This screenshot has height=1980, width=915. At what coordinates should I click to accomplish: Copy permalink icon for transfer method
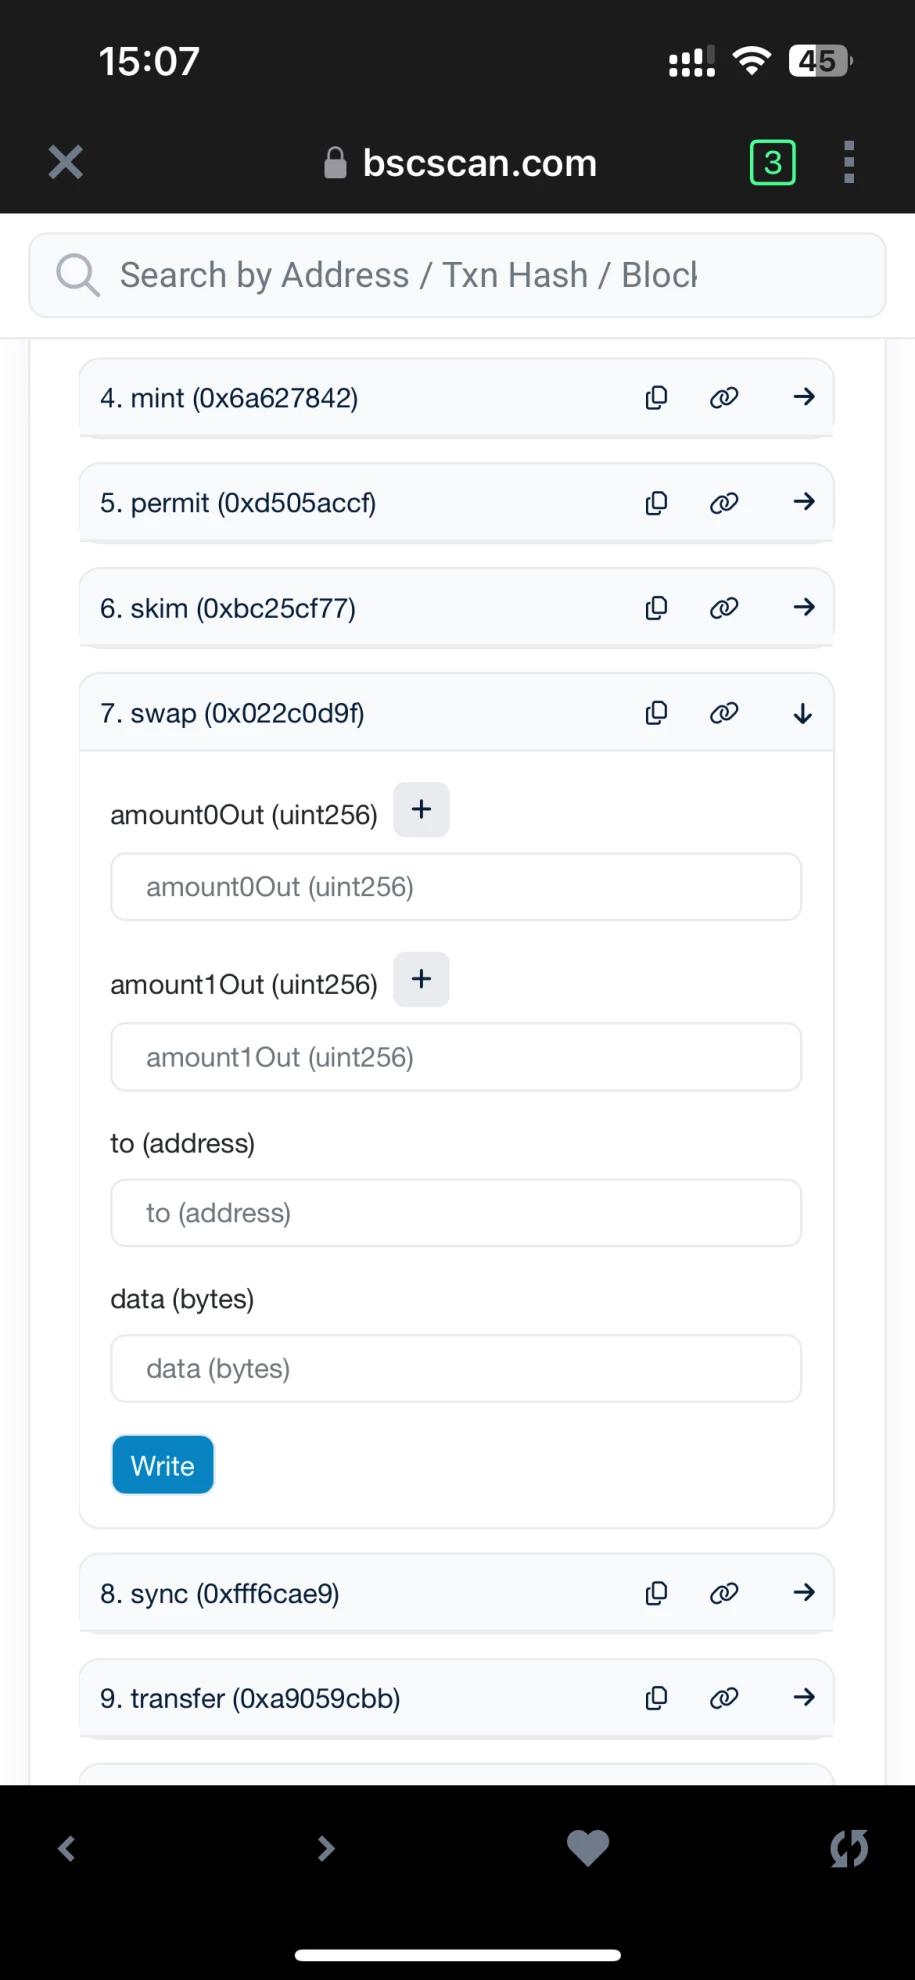(724, 1698)
